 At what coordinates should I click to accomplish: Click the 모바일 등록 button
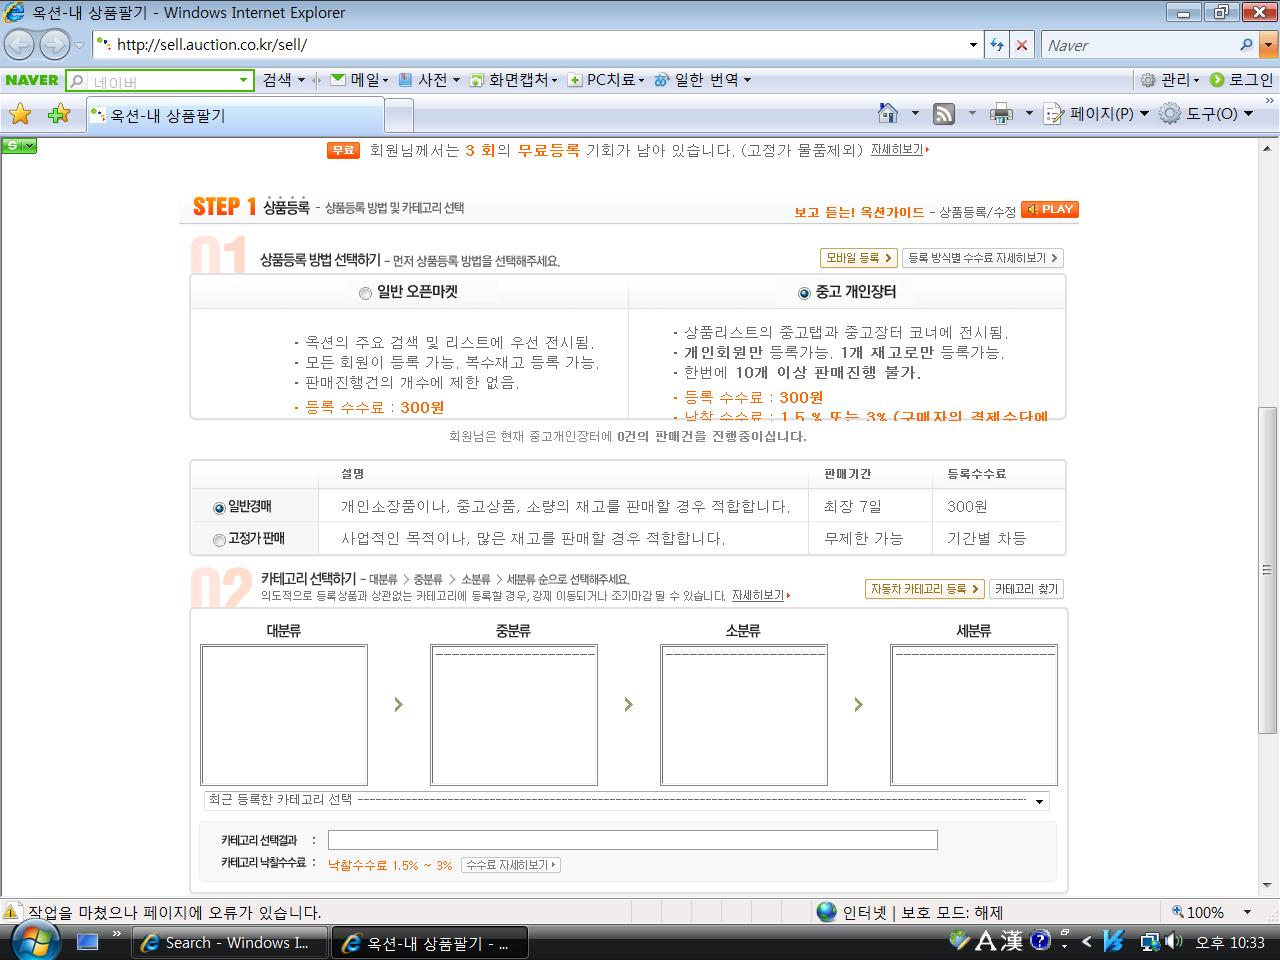click(x=858, y=258)
